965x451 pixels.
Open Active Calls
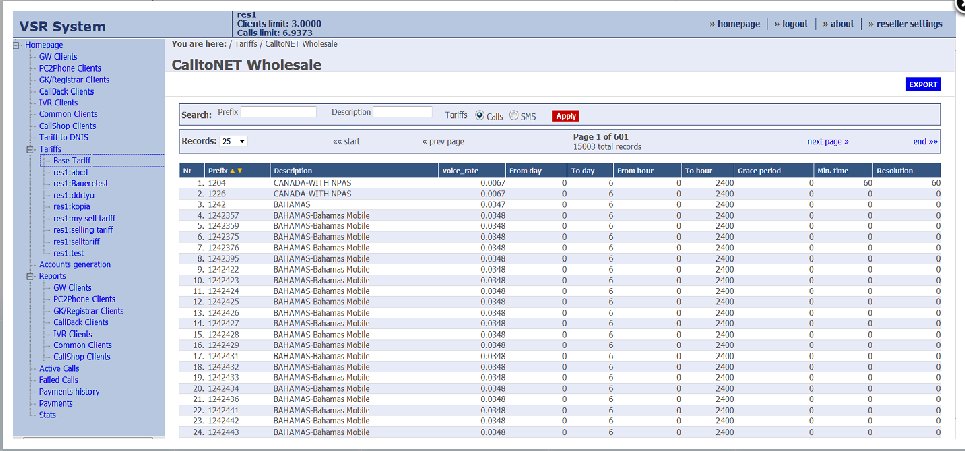[x=58, y=369]
